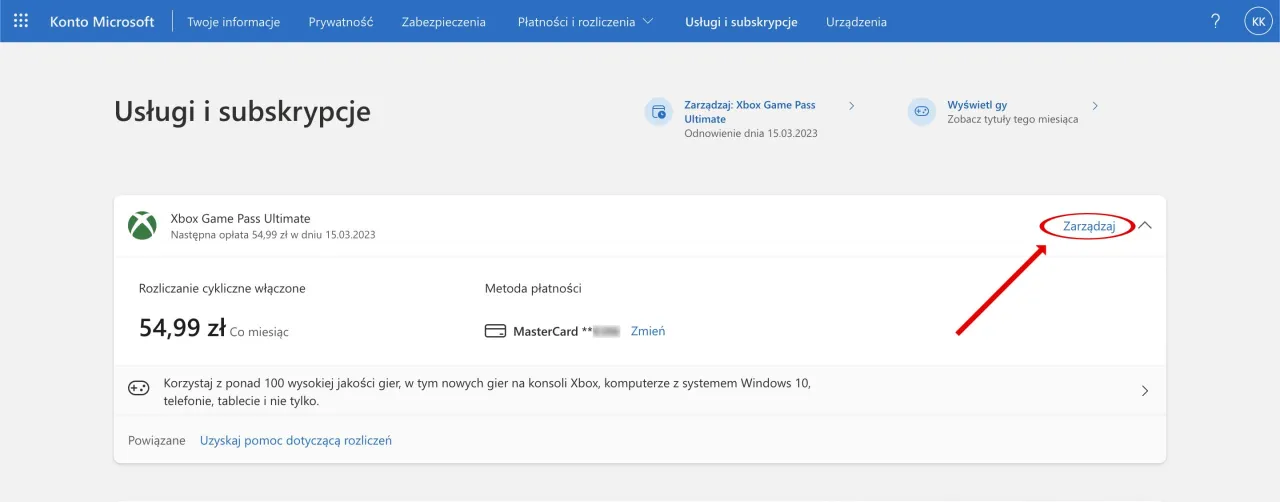This screenshot has height=502, width=1280.
Task: Click the Zarządzaj link for Game Pass
Action: pos(1089,226)
